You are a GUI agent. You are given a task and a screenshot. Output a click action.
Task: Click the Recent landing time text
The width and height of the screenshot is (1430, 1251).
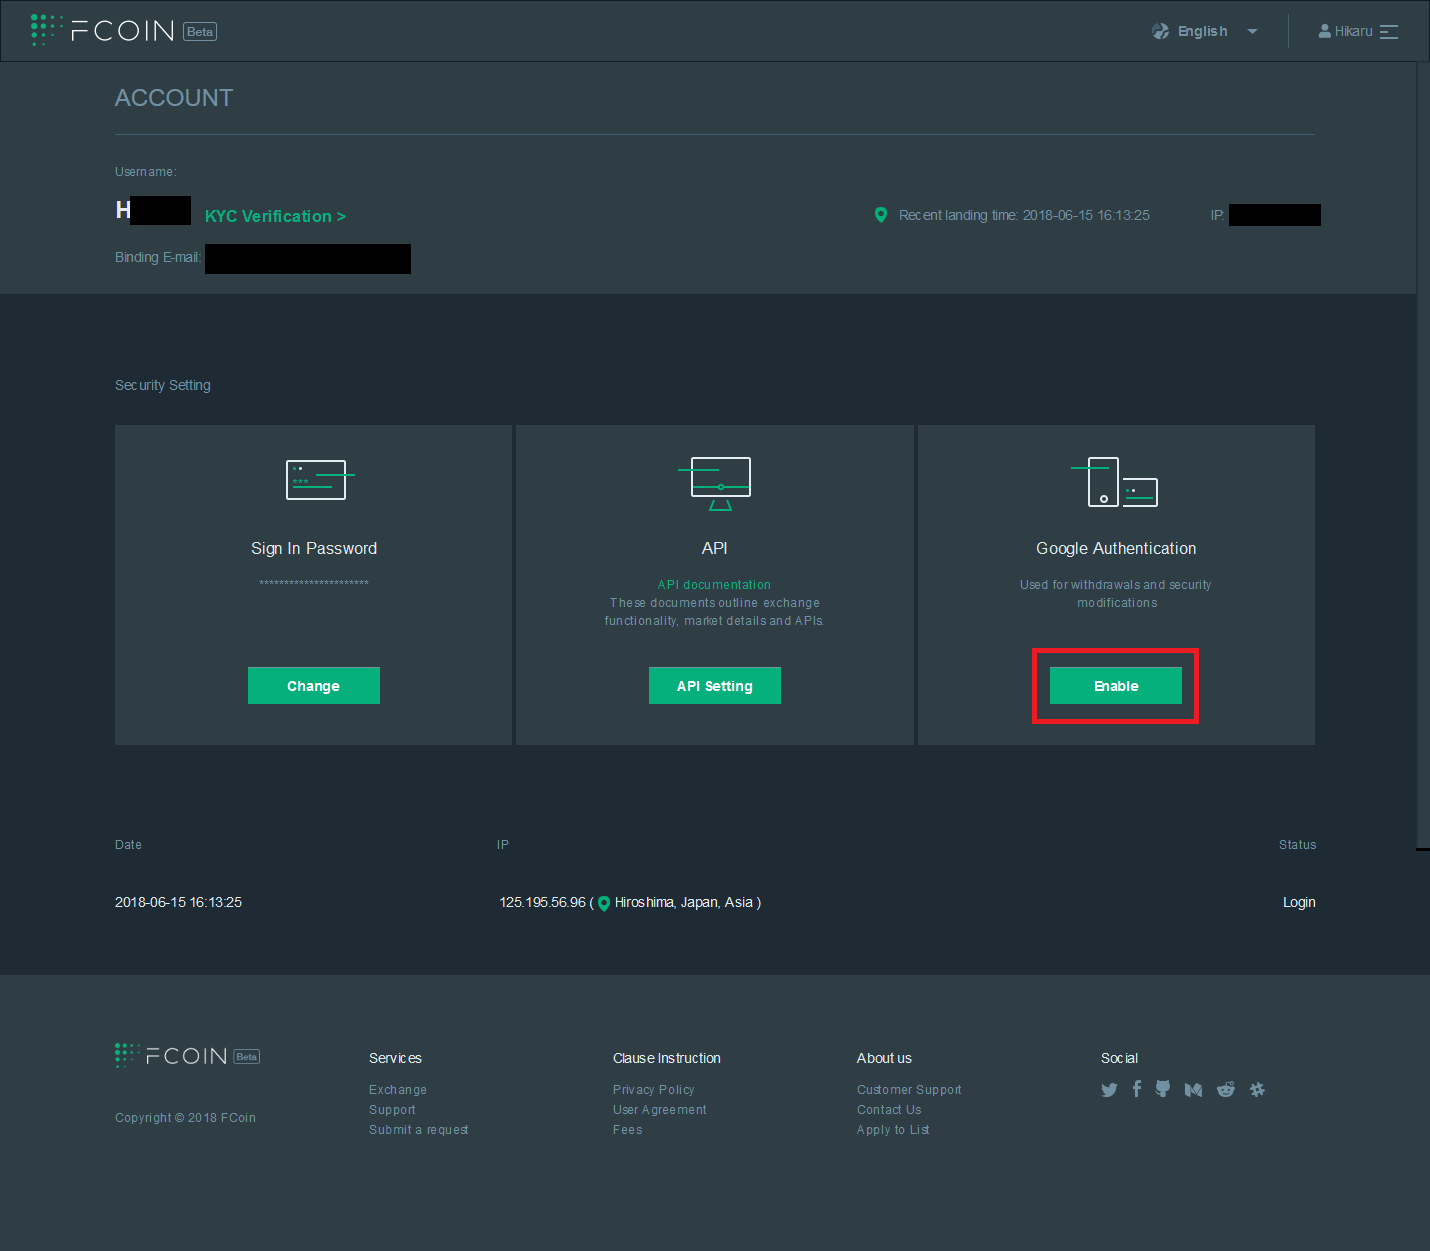point(1024,215)
